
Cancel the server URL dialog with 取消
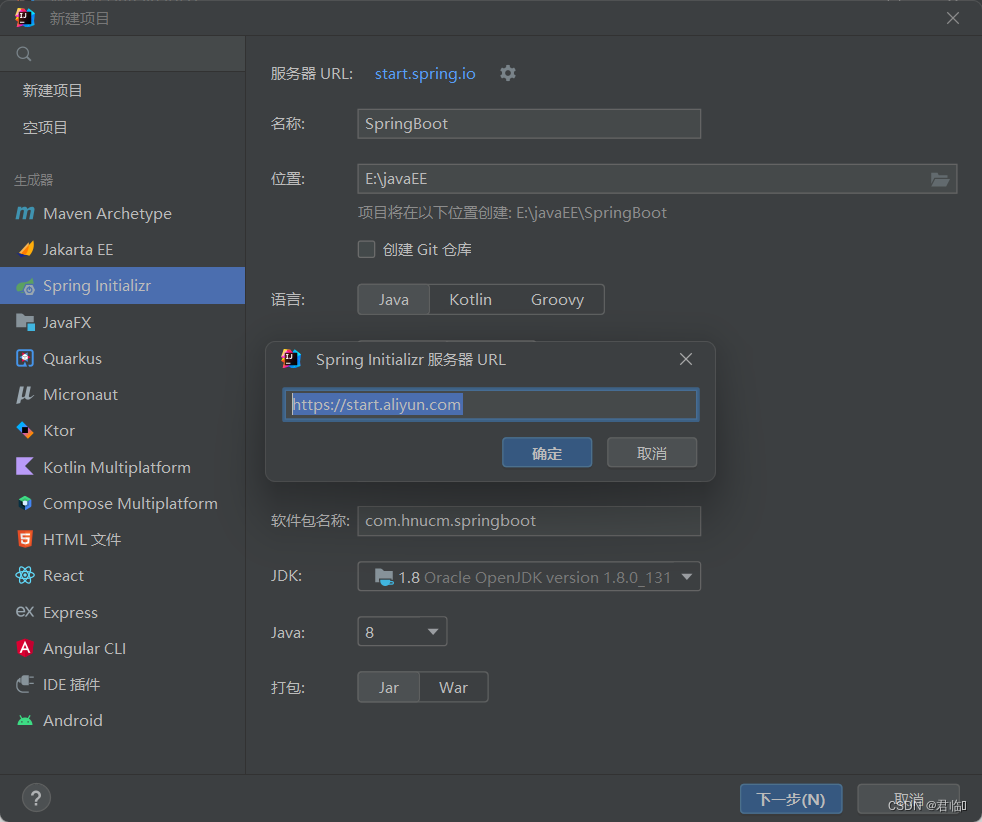tap(652, 453)
